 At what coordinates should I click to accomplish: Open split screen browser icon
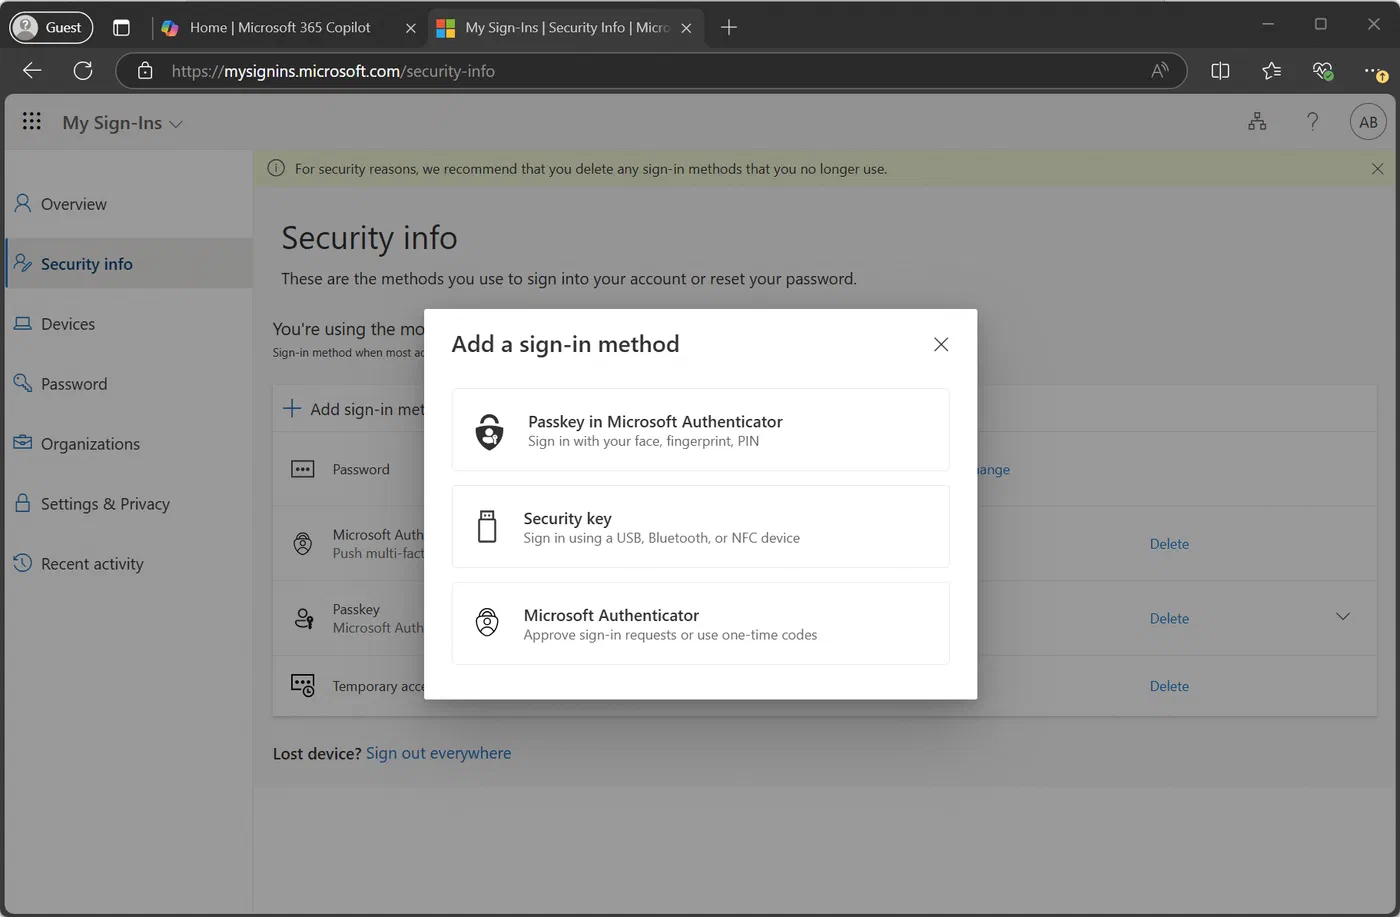[1220, 71]
